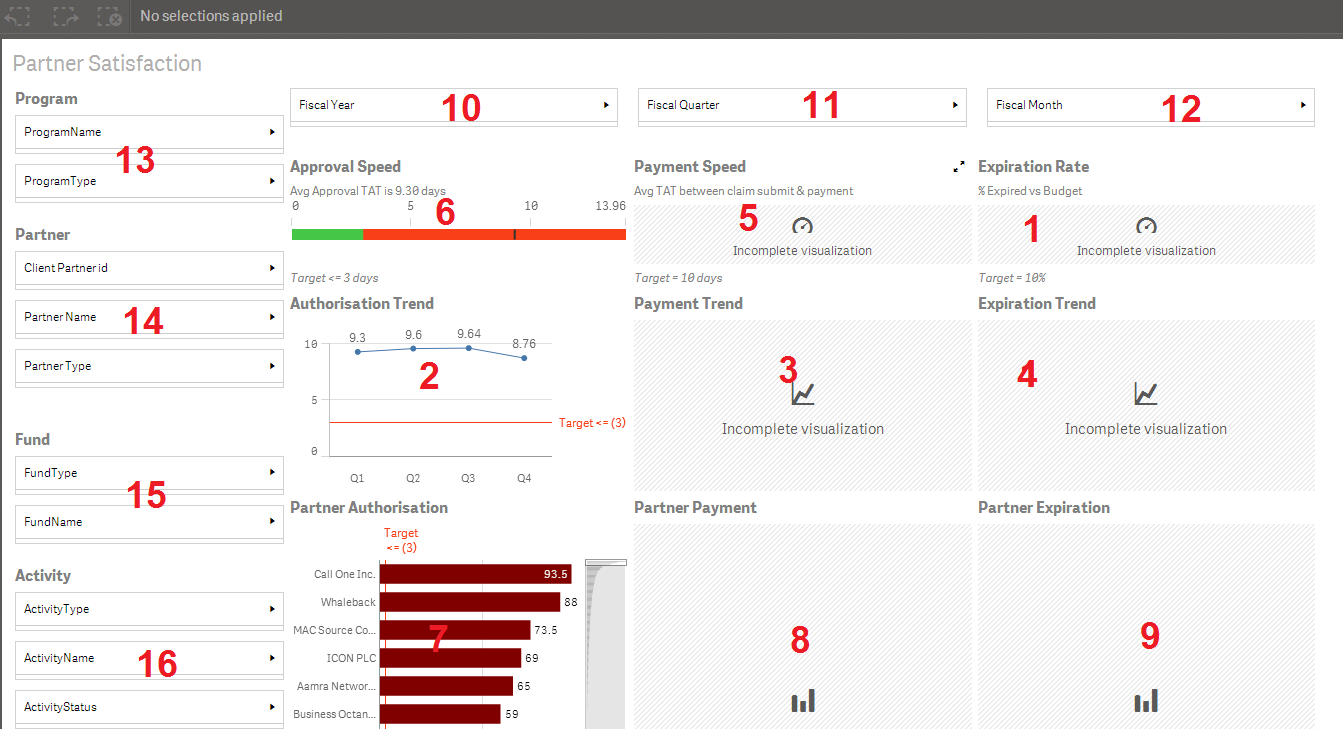Click the bar chart icon in Partner Payment
This screenshot has height=729, width=1343.
pyautogui.click(x=803, y=701)
